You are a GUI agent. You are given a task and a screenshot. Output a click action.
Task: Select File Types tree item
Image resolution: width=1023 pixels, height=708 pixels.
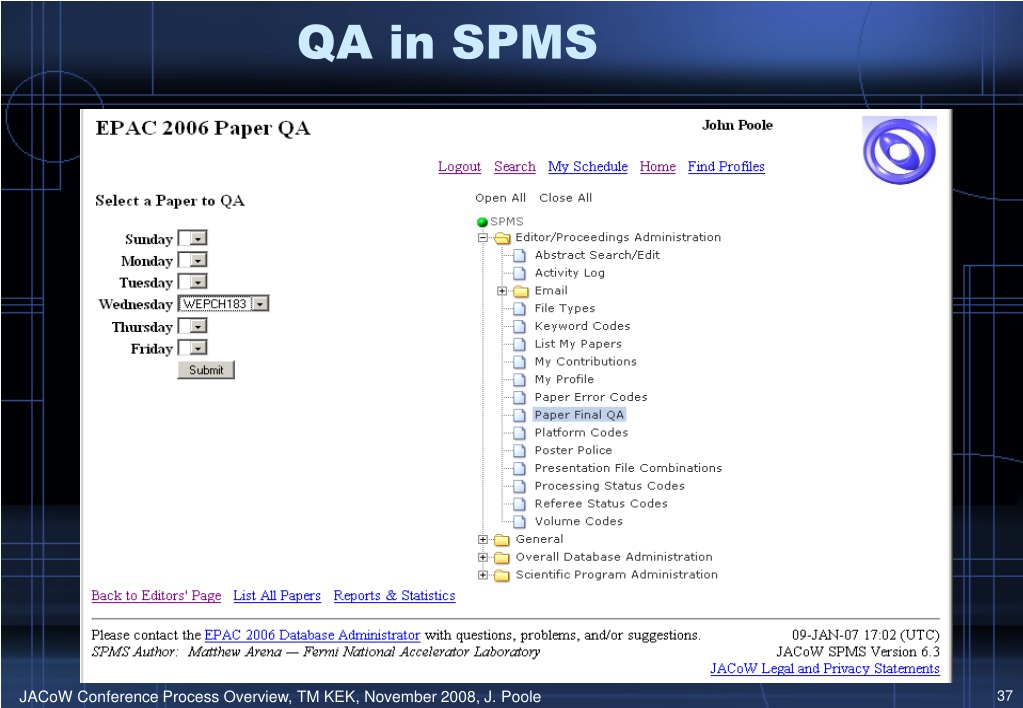tap(565, 309)
